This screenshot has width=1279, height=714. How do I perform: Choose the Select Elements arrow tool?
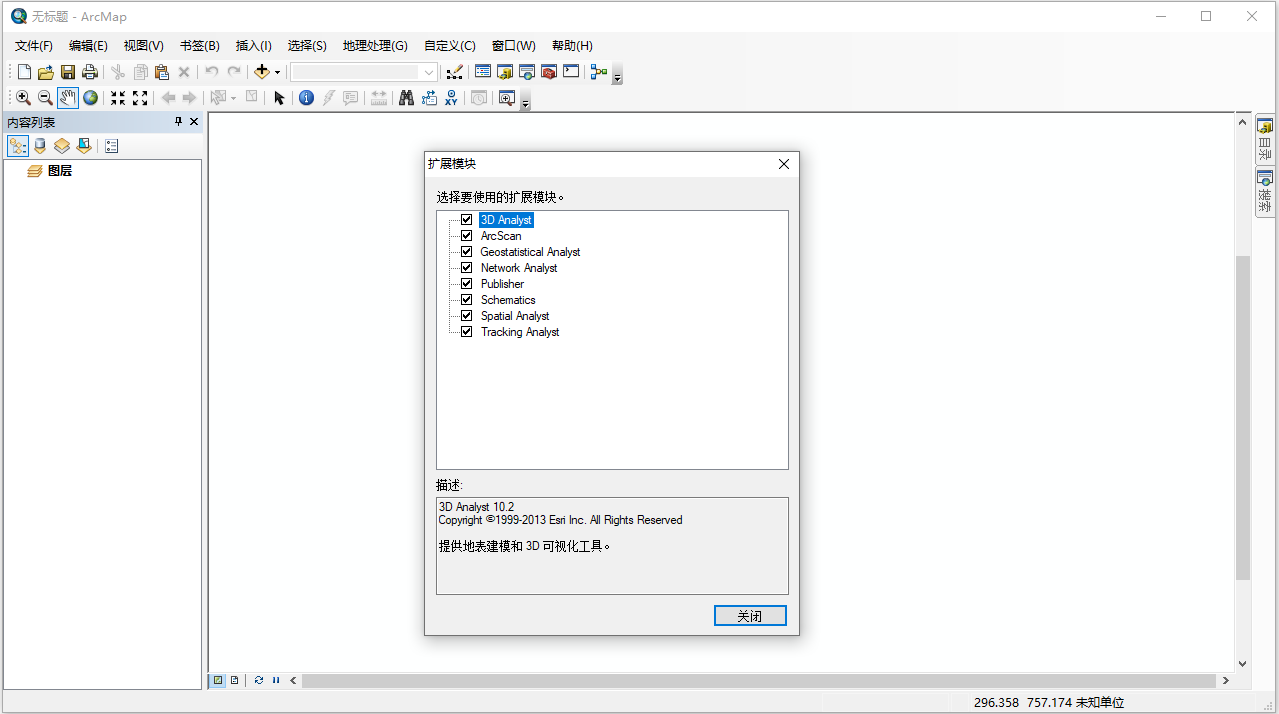(279, 98)
